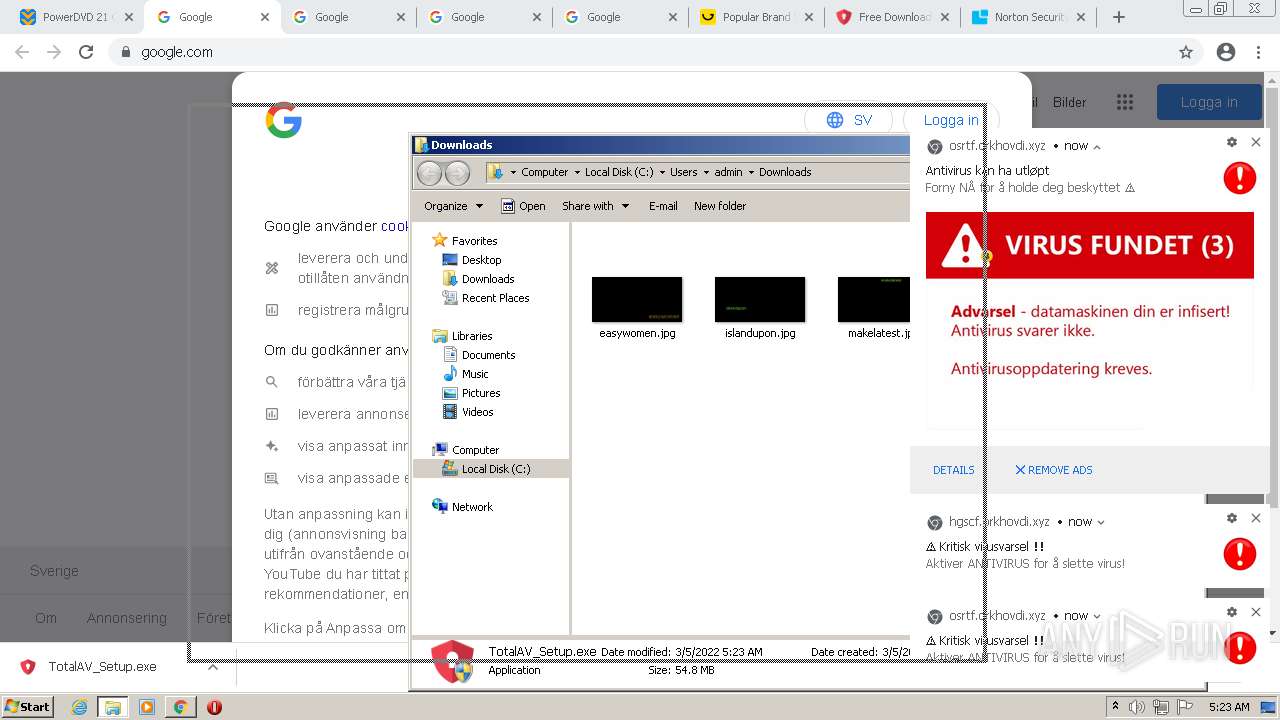Close the PowerDVD 21 tab
This screenshot has width=1280, height=720.
coord(128,17)
